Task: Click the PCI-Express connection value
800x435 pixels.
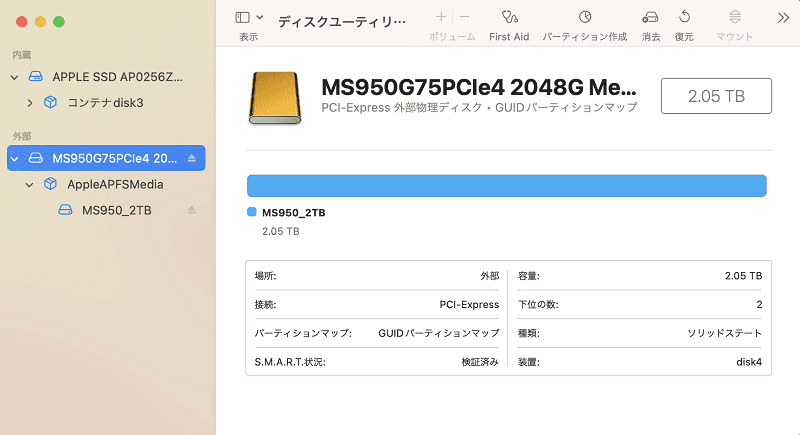Action: click(469, 304)
